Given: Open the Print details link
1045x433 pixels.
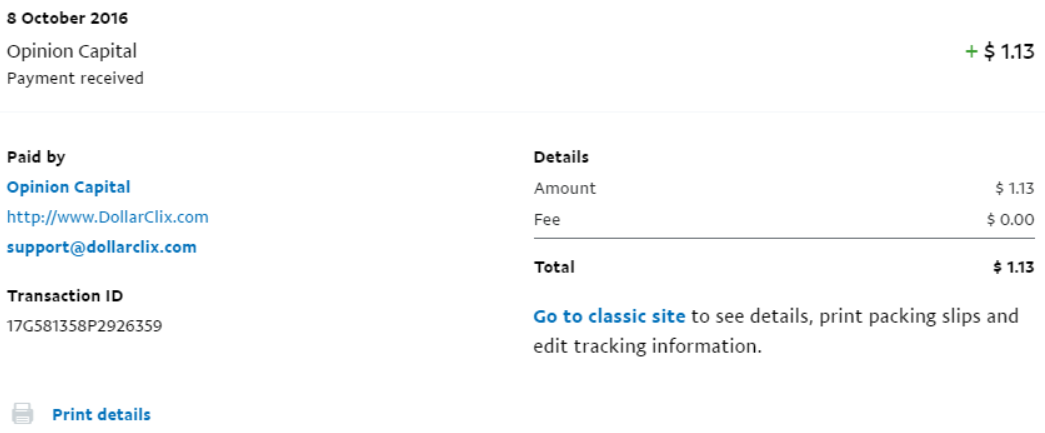Looking at the screenshot, I should pos(101,414).
